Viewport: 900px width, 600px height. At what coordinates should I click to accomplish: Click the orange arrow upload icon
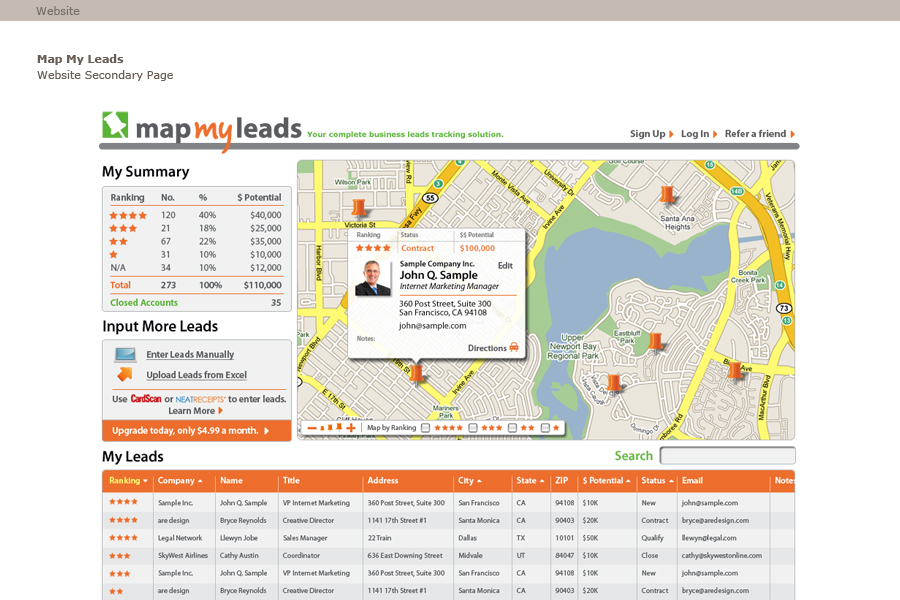click(x=125, y=375)
